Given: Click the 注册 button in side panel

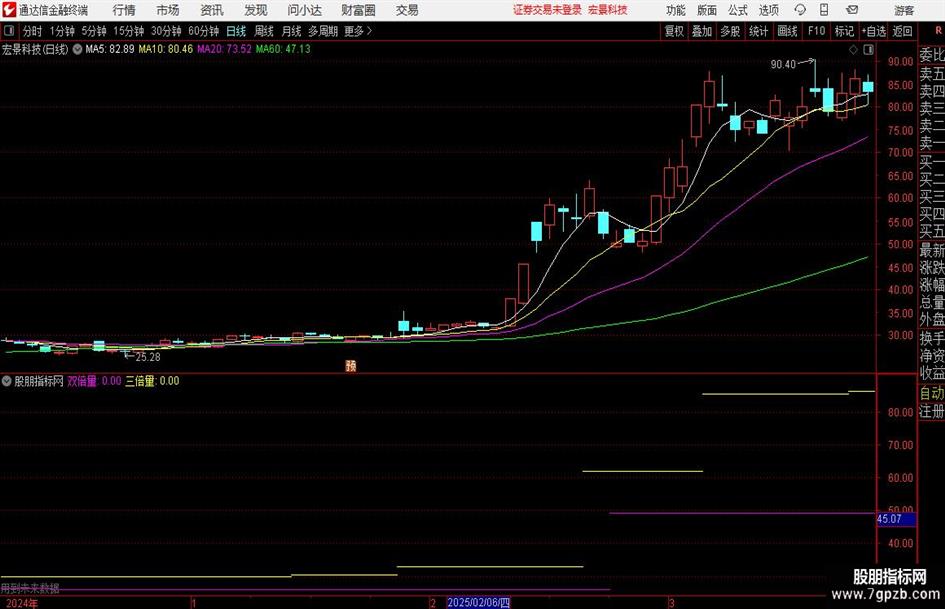Looking at the screenshot, I should (932, 411).
